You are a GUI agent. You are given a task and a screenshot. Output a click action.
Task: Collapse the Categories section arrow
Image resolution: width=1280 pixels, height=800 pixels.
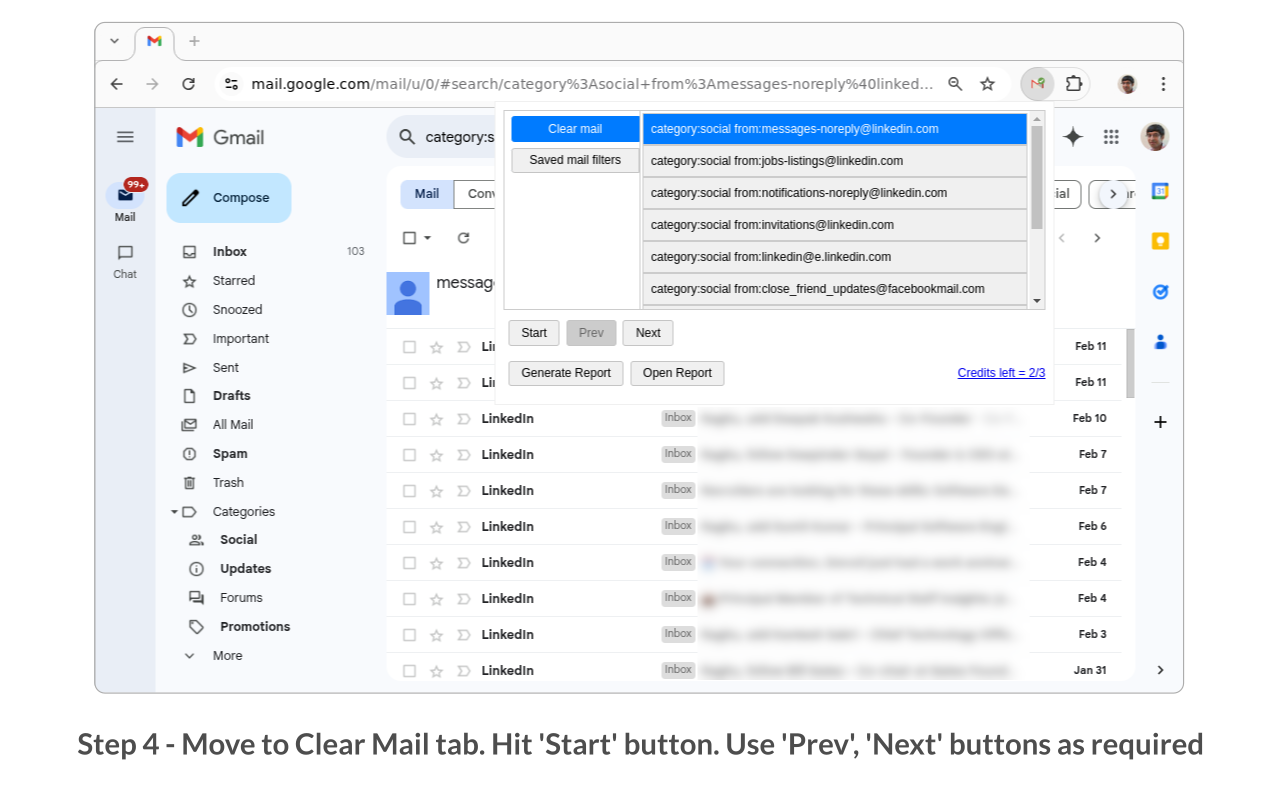point(174,512)
